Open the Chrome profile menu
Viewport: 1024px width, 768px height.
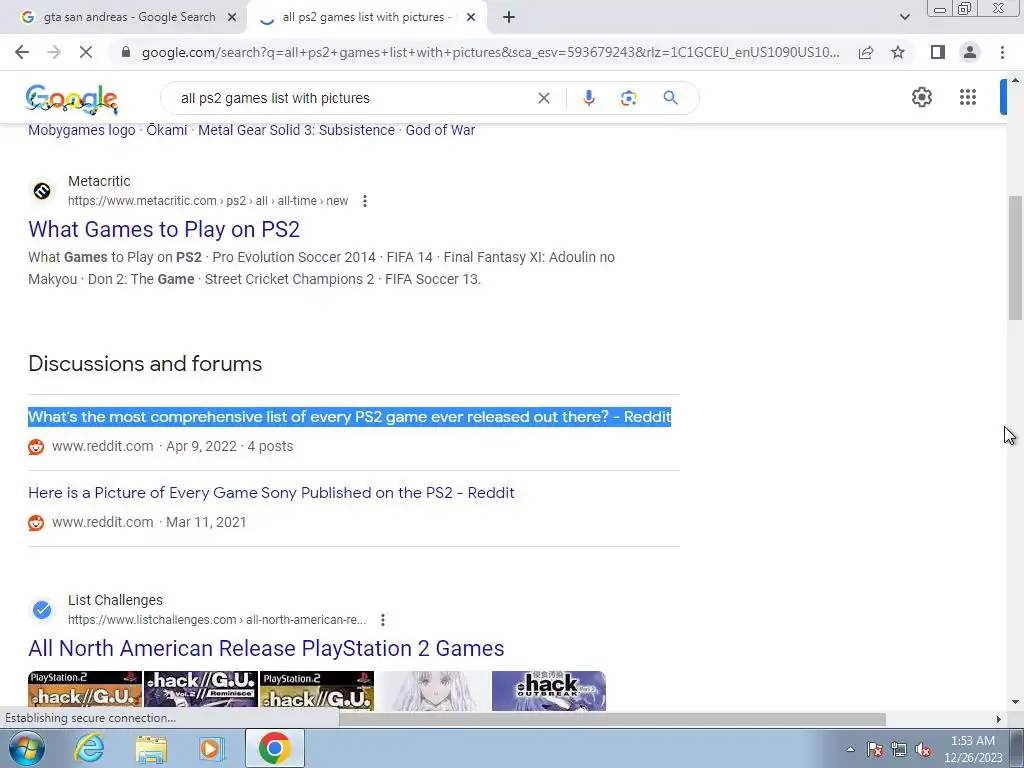[970, 52]
